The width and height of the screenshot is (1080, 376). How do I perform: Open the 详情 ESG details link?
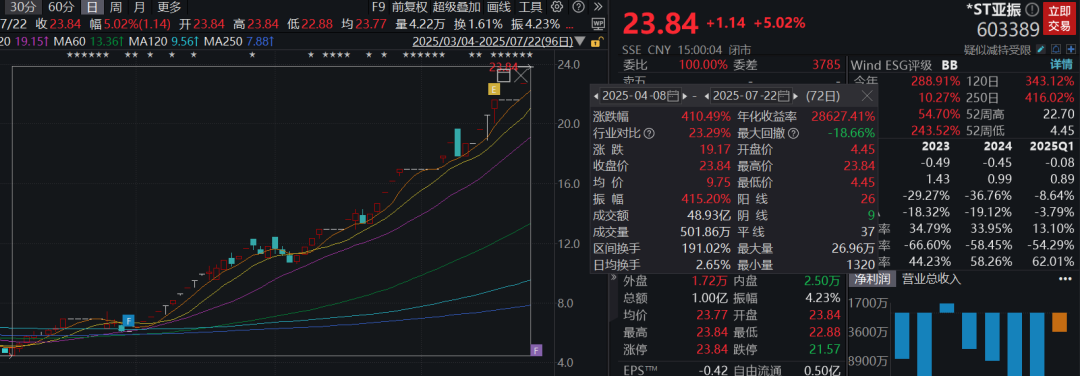coord(1061,65)
